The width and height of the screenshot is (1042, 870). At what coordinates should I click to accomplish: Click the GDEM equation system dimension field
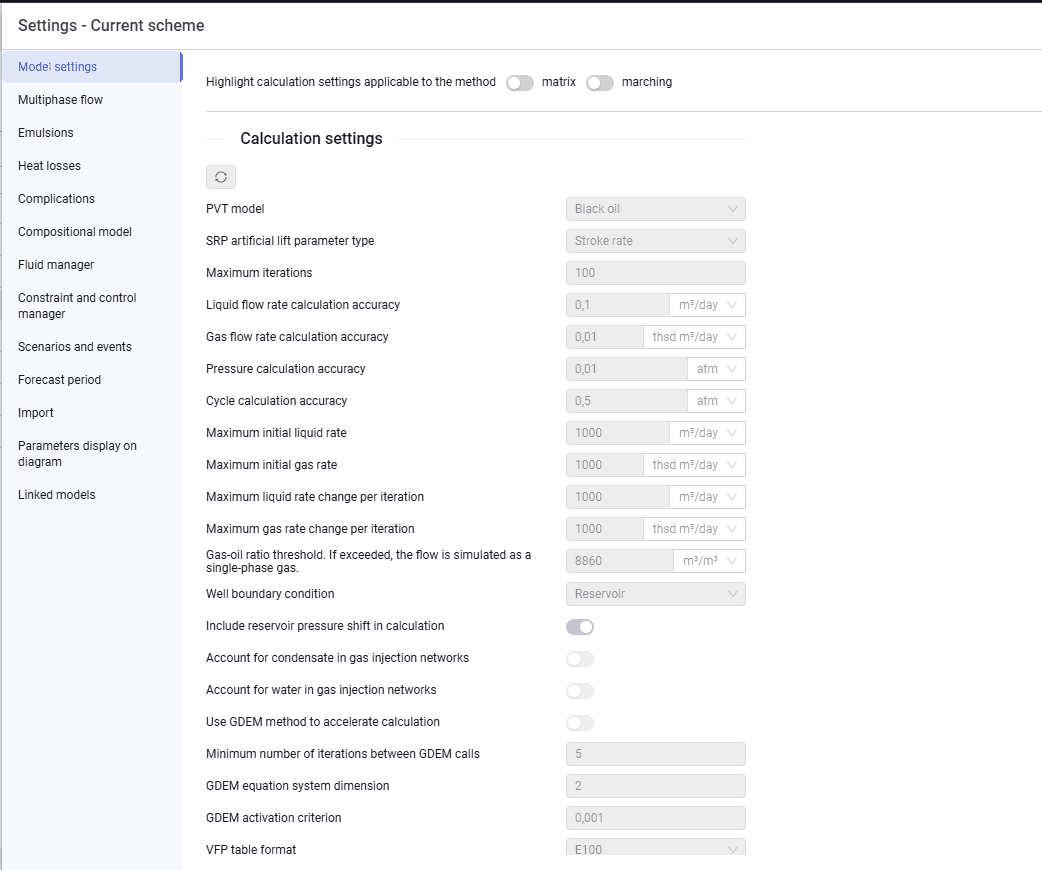pos(656,786)
